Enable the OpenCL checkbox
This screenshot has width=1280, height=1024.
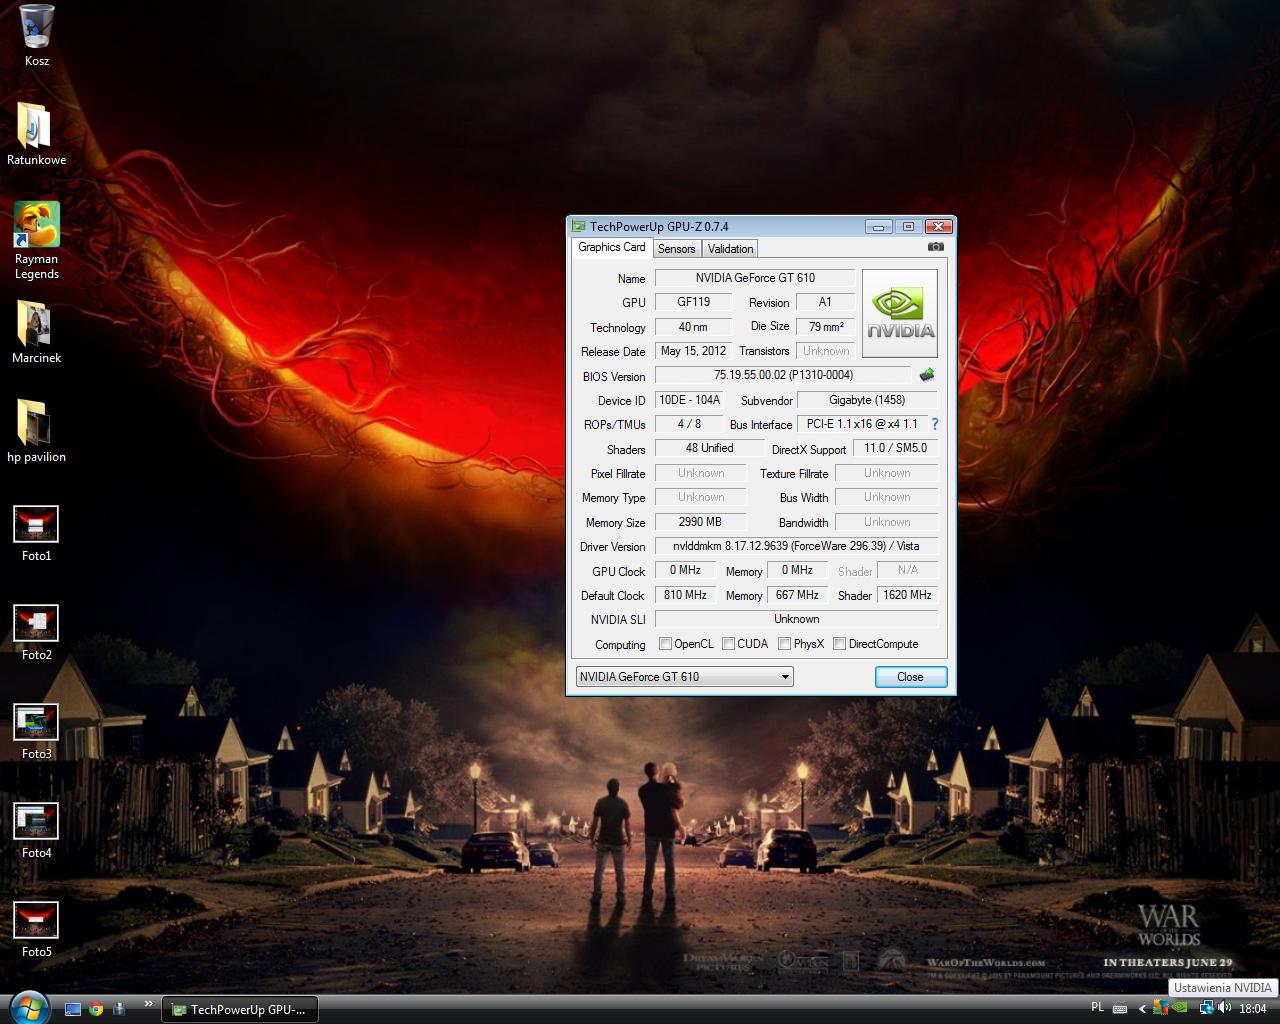[665, 644]
